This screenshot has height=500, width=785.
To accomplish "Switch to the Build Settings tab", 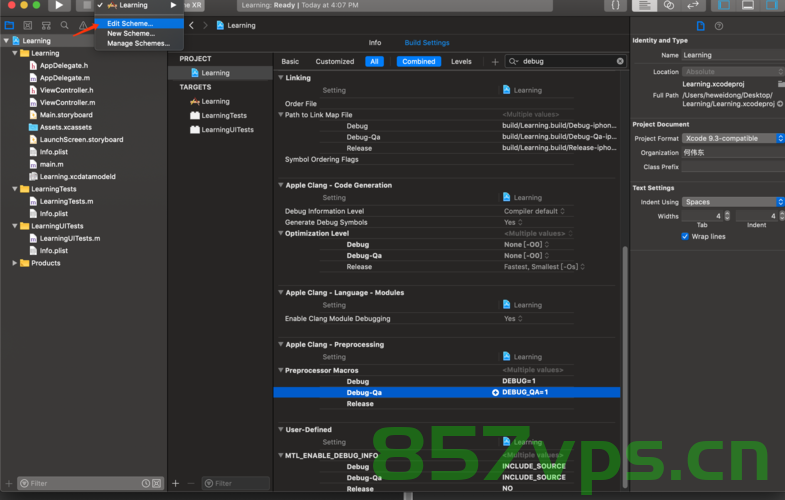I will 427,43.
